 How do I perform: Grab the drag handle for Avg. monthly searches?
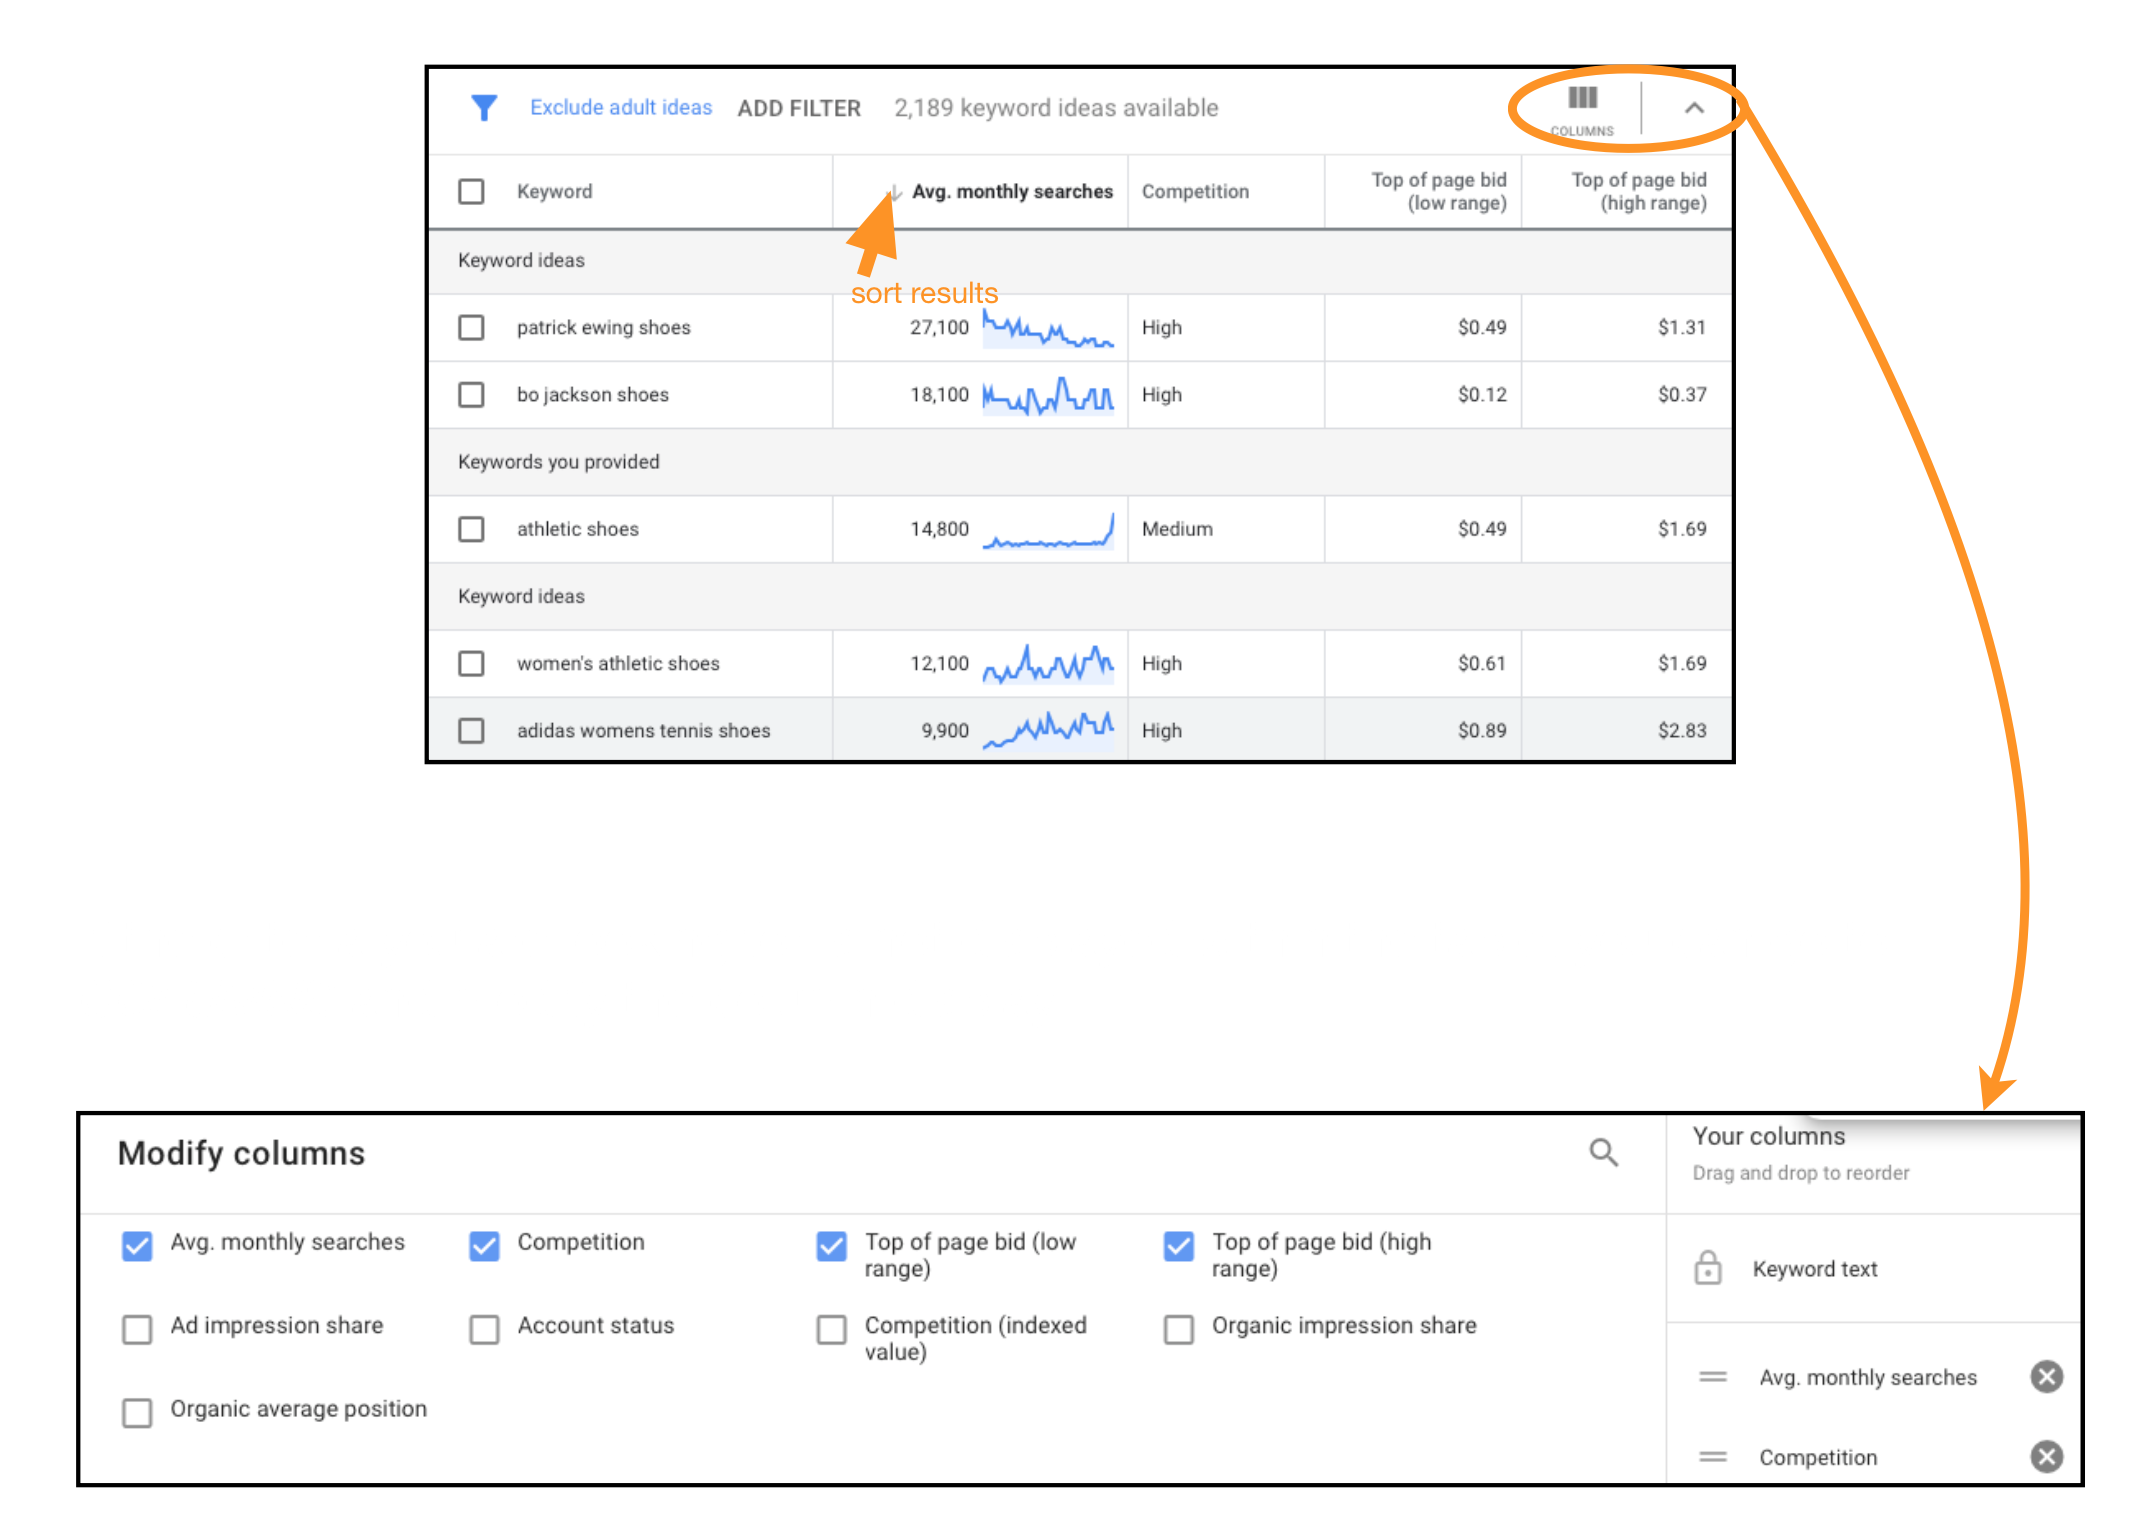1713,1377
